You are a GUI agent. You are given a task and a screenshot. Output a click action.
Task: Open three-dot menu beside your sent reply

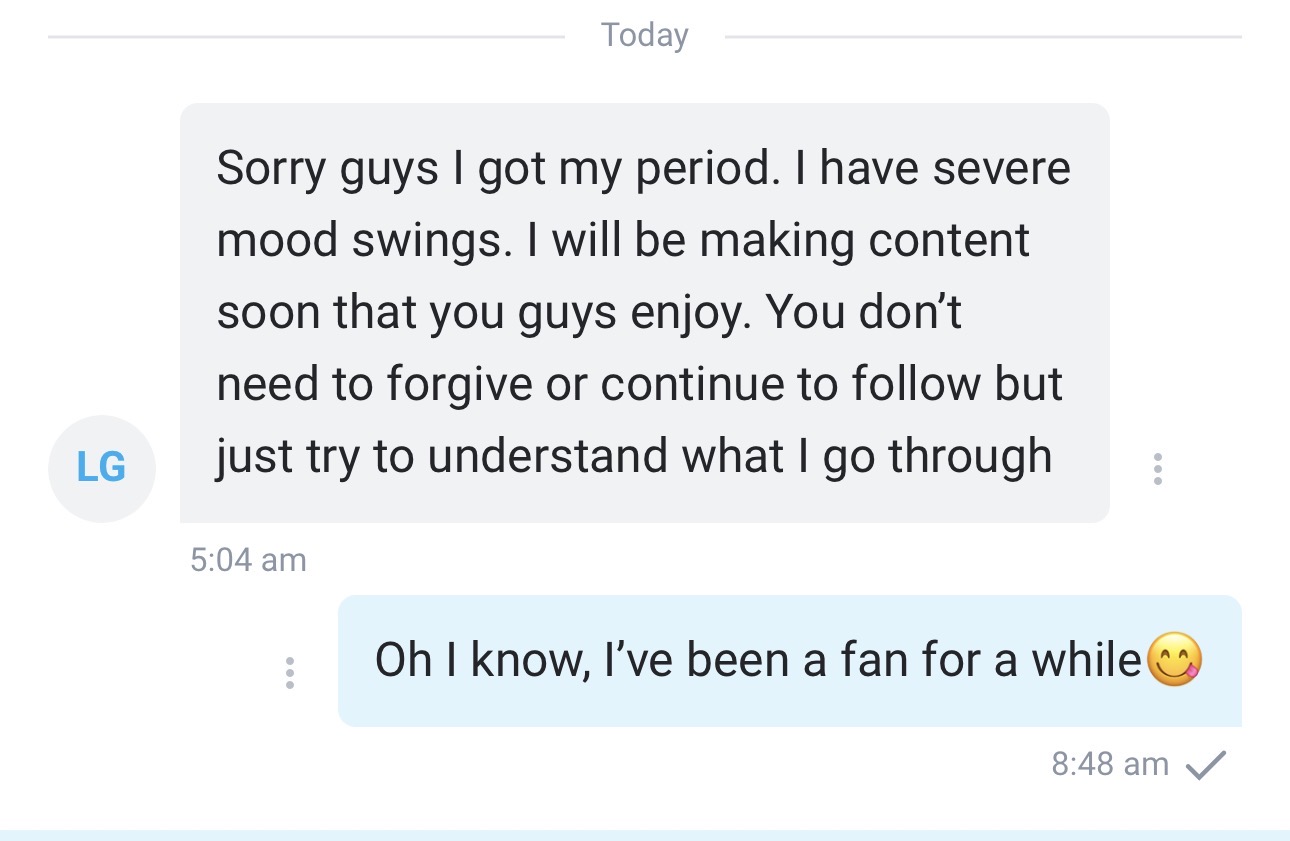(290, 673)
